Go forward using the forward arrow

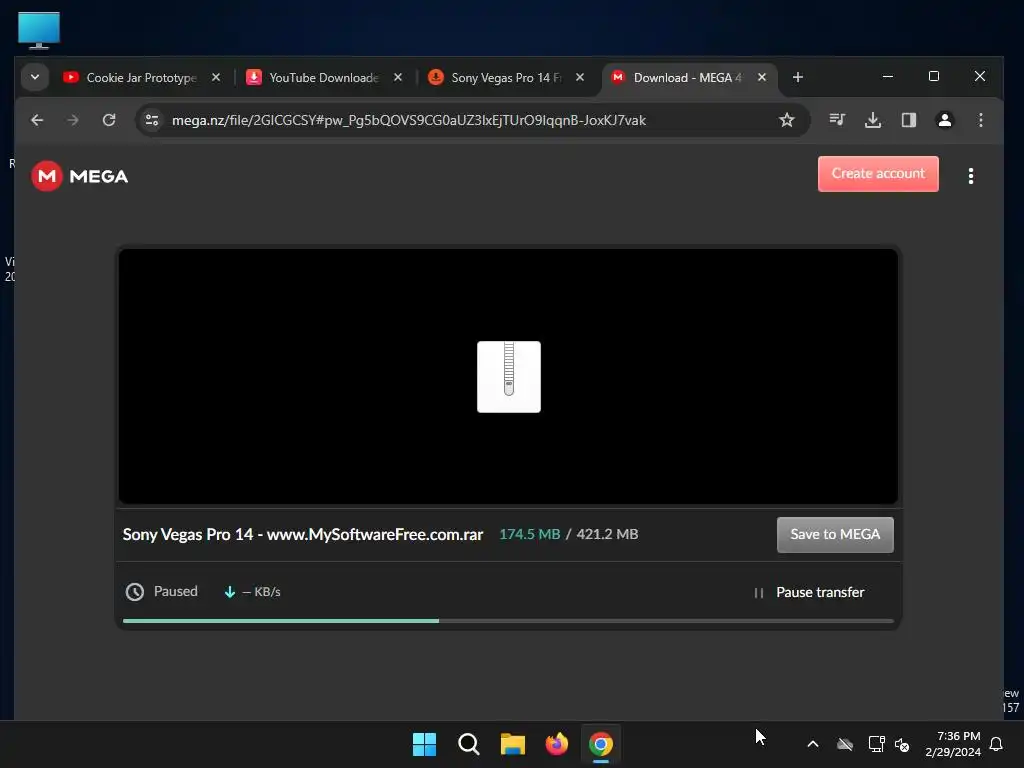coord(73,120)
